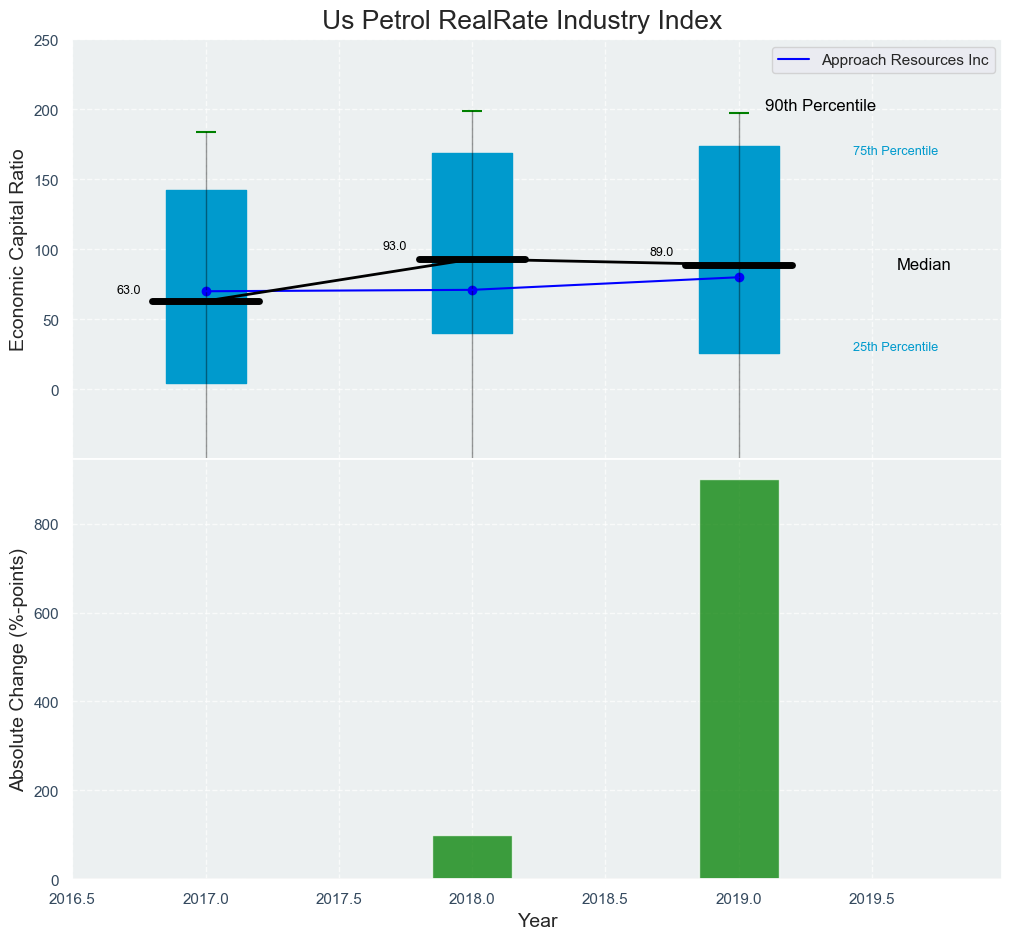Click the Economic Capital Ratio axis label
Viewport: 1012px width, 940px height.
tap(17, 250)
